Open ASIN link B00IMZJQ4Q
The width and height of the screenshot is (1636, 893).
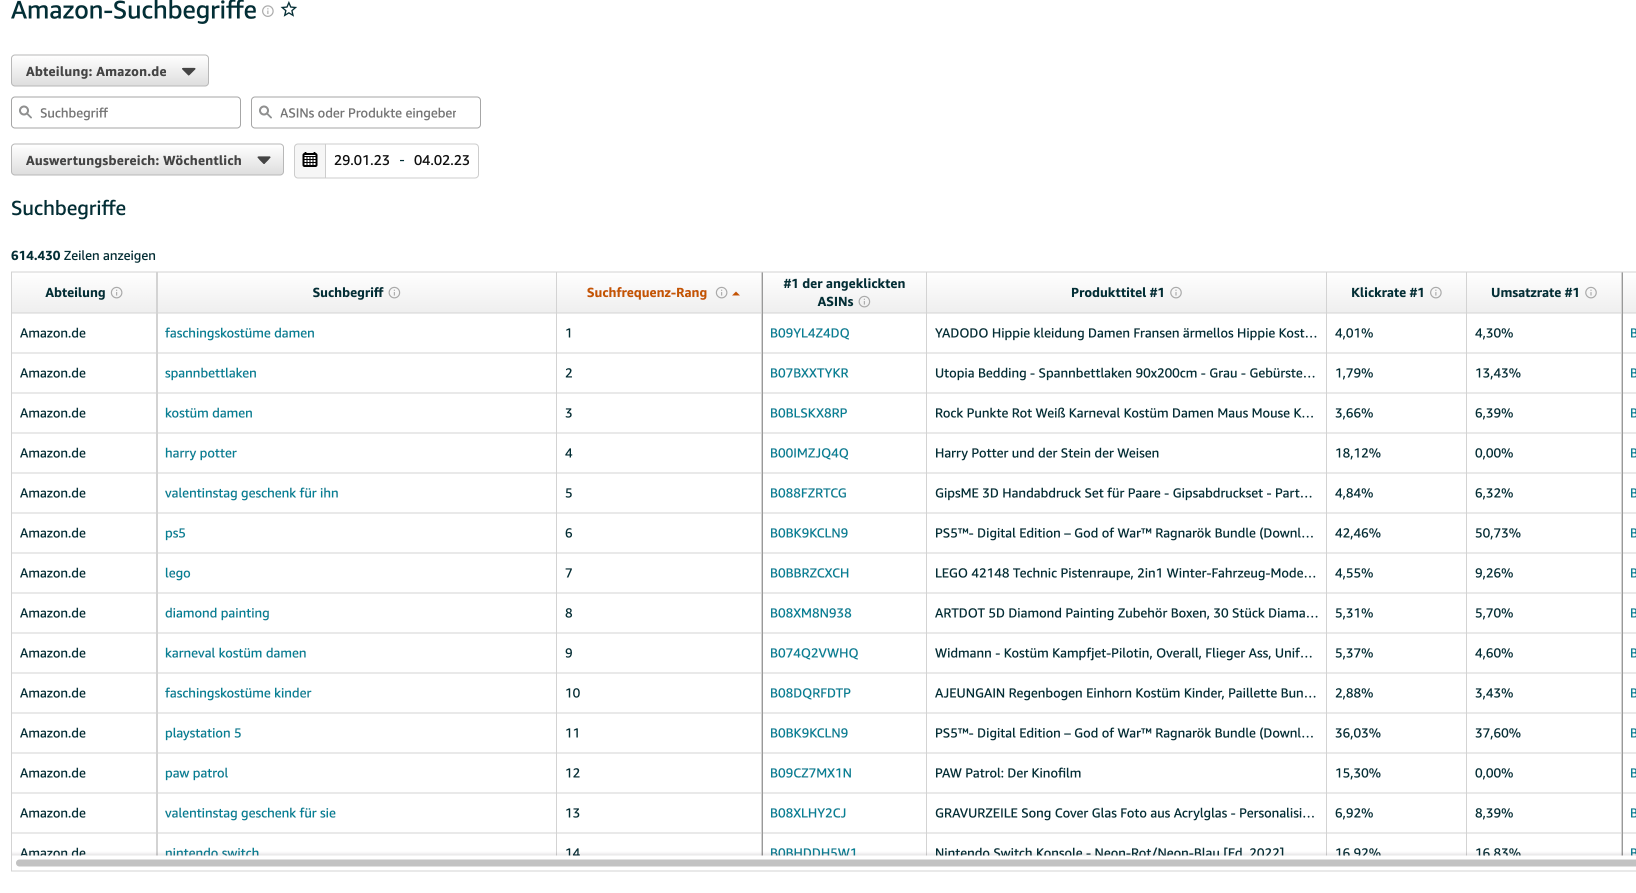pos(809,453)
